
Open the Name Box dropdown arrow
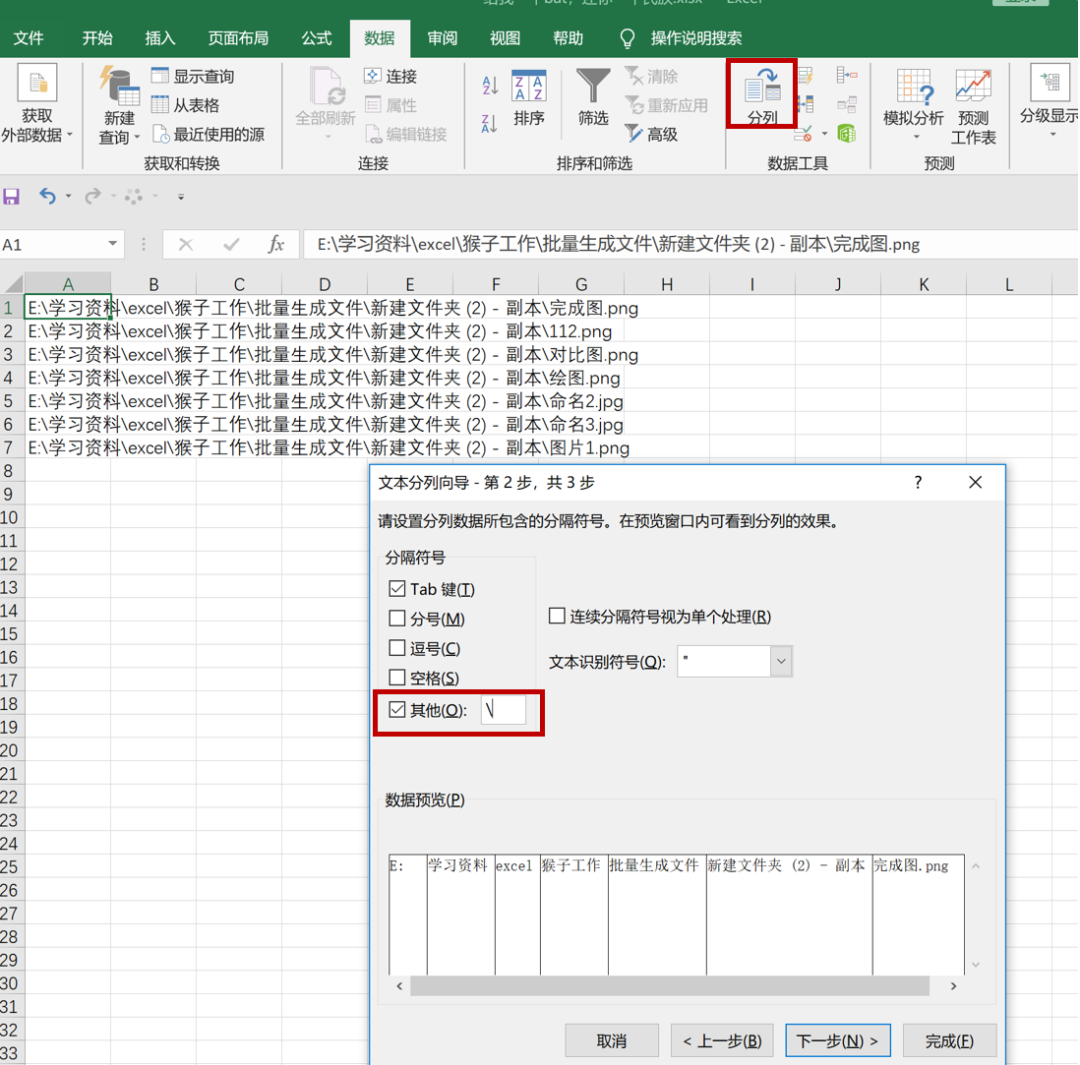[112, 244]
